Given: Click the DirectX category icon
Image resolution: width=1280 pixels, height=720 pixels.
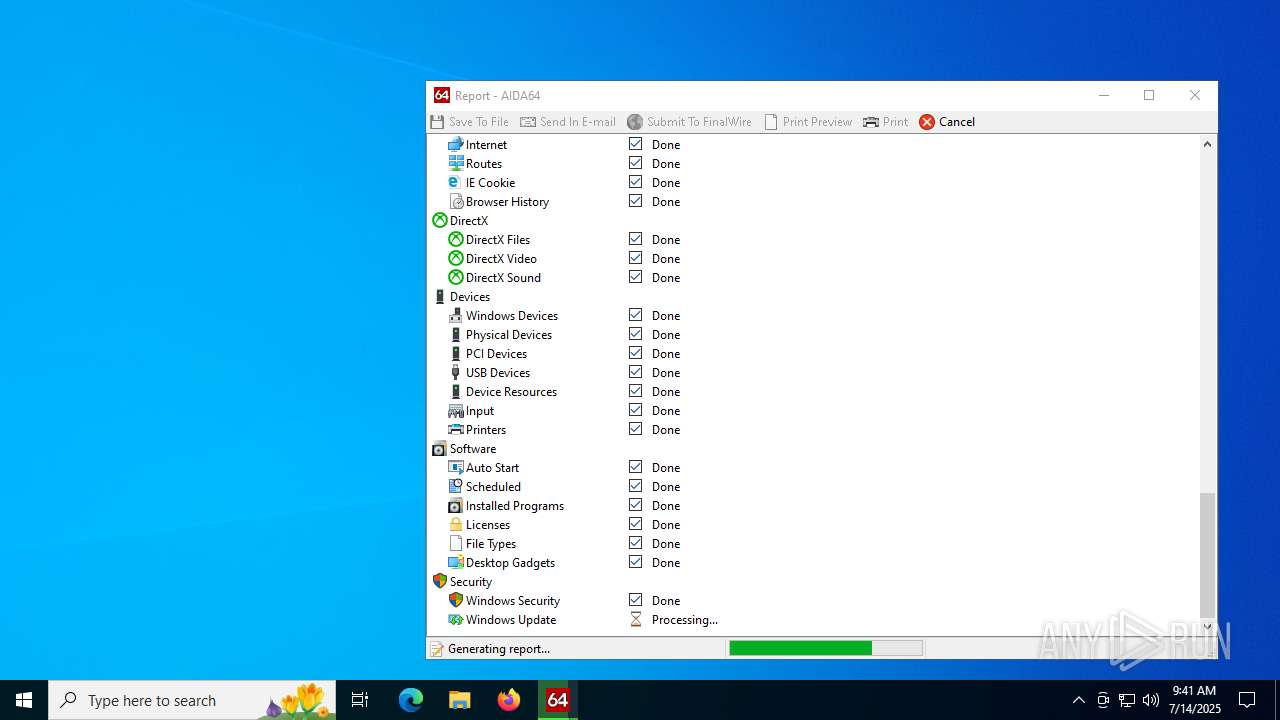Looking at the screenshot, I should [x=440, y=220].
